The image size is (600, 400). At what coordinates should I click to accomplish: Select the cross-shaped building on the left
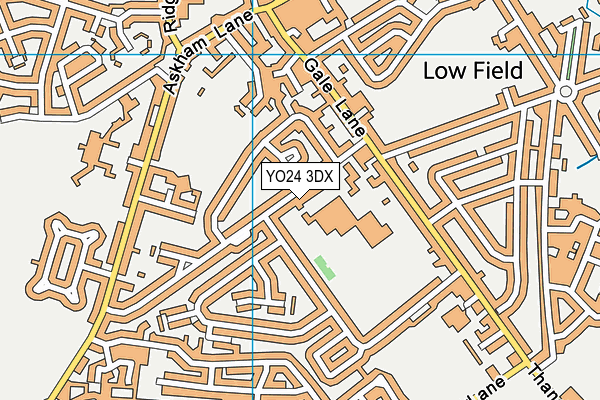(x=97, y=155)
